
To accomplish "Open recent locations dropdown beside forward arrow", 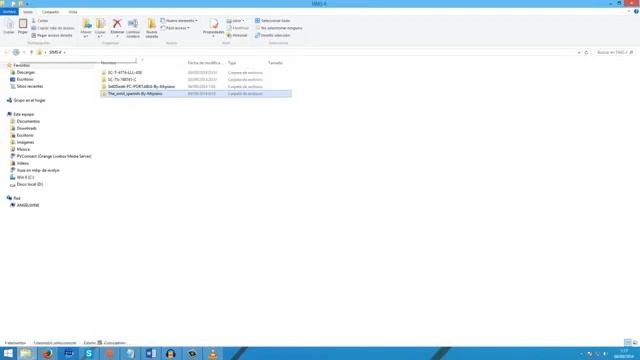I will pos(24,52).
